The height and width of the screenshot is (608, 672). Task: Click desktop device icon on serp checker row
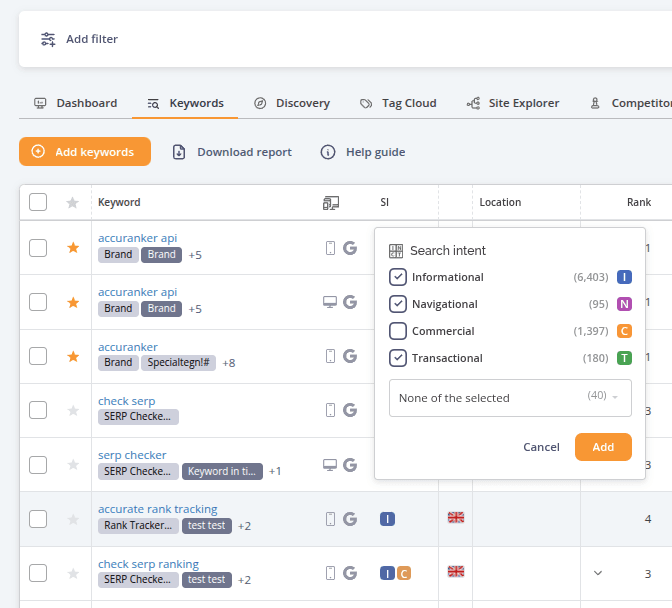point(330,465)
